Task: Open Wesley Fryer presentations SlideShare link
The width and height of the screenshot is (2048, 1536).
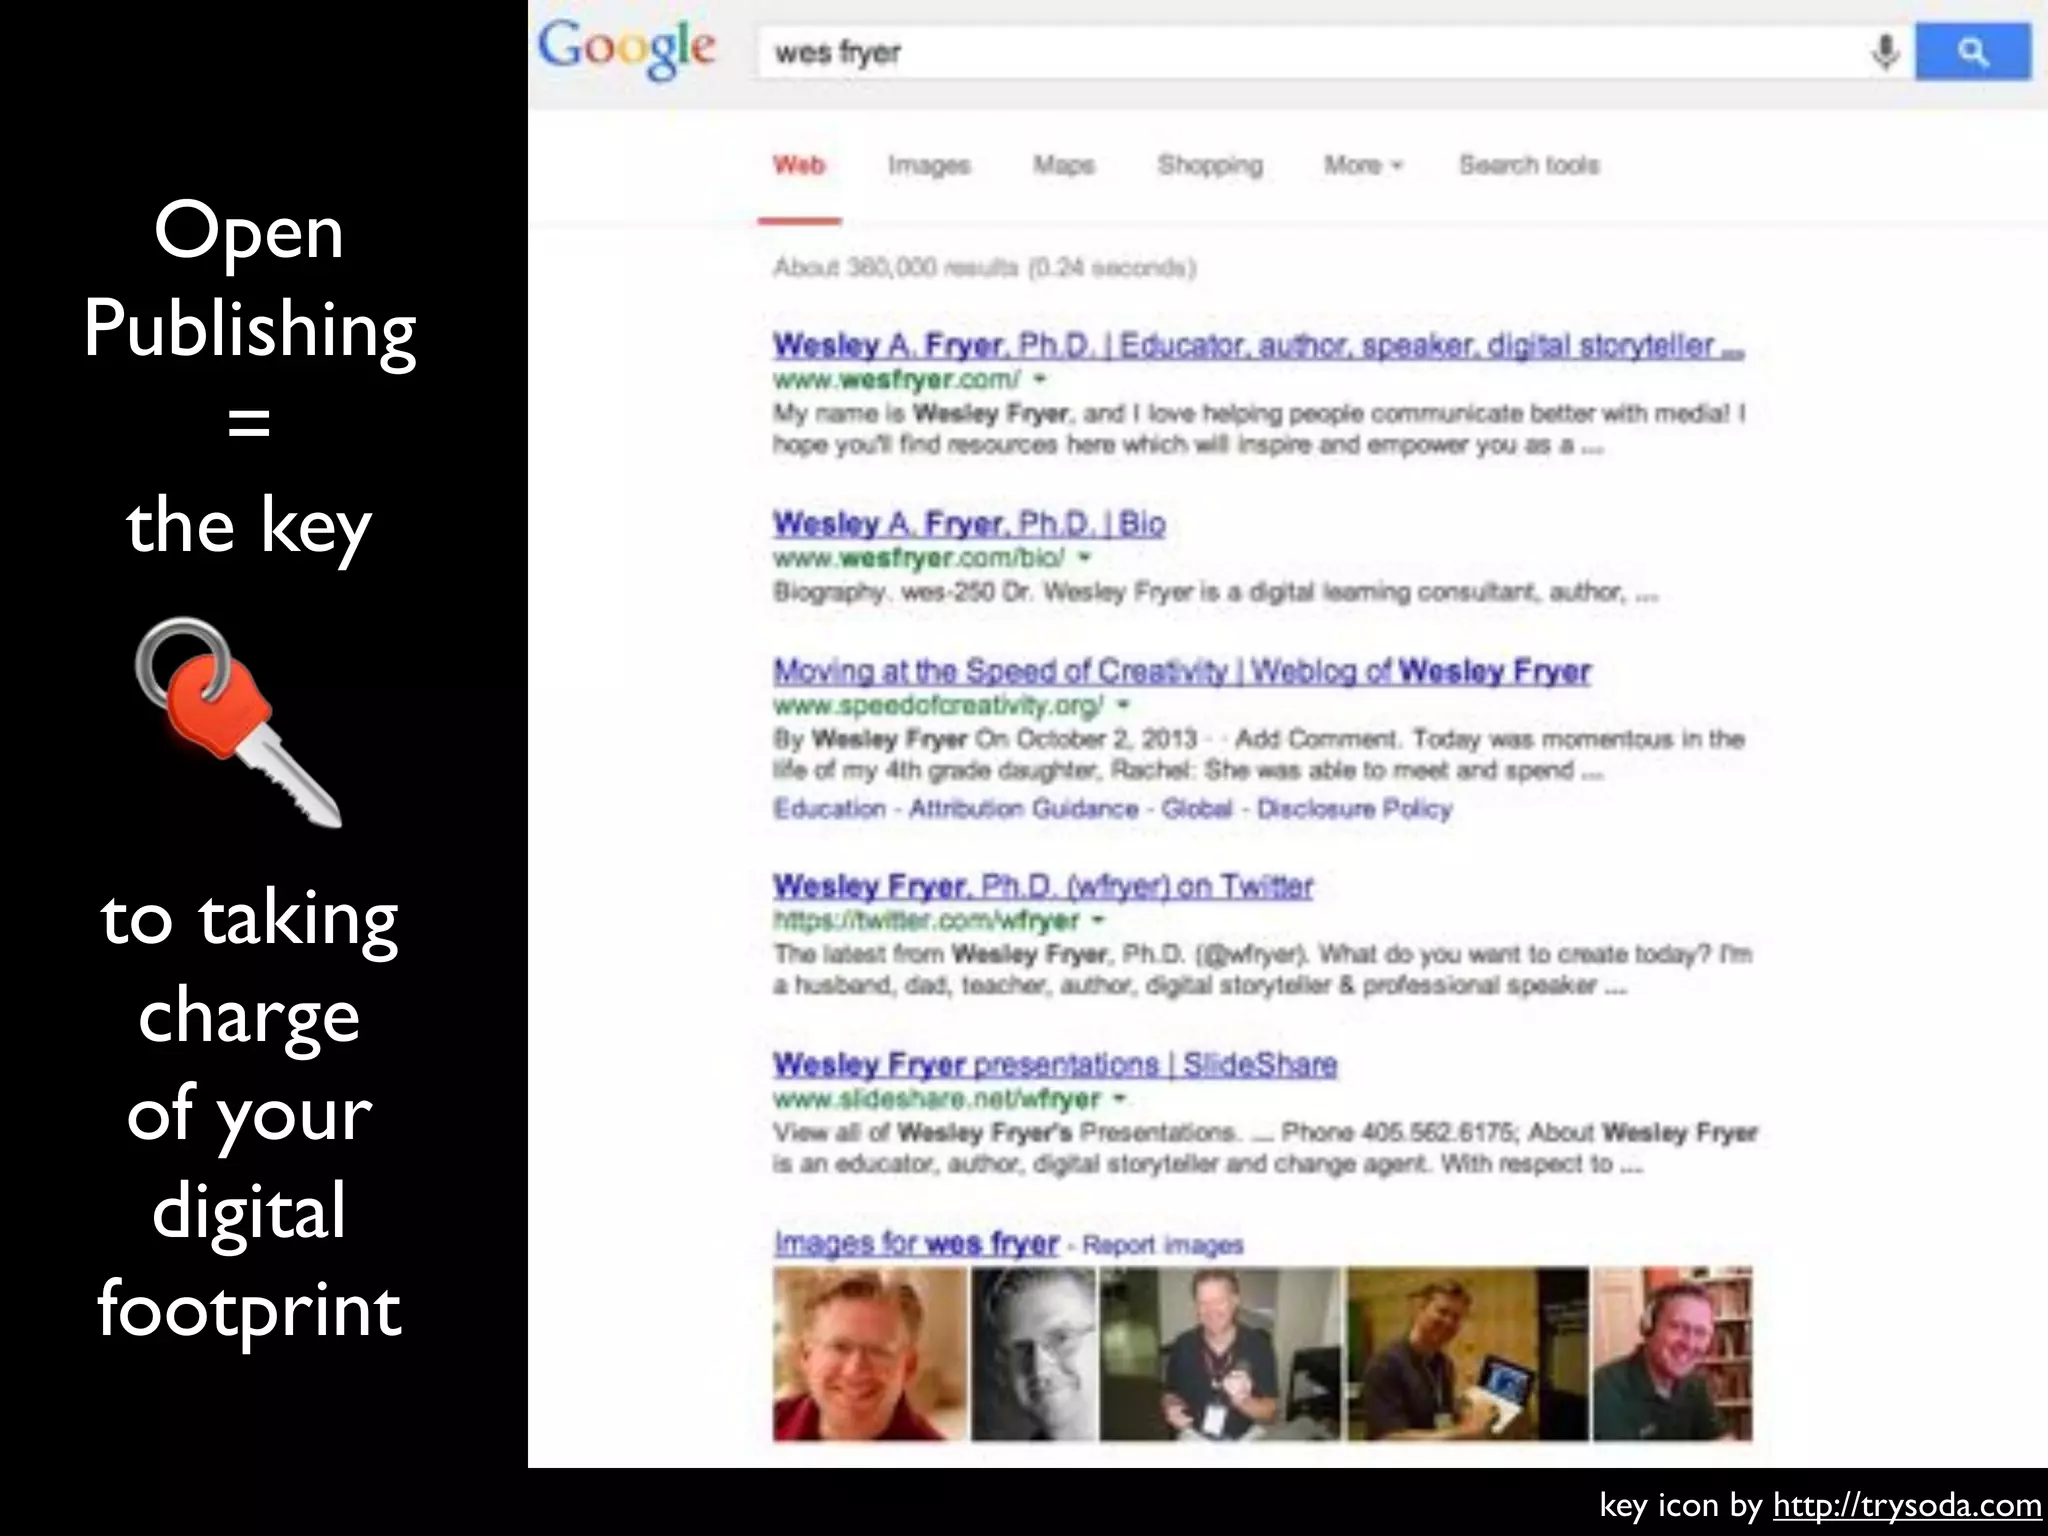Action: click(1054, 1064)
